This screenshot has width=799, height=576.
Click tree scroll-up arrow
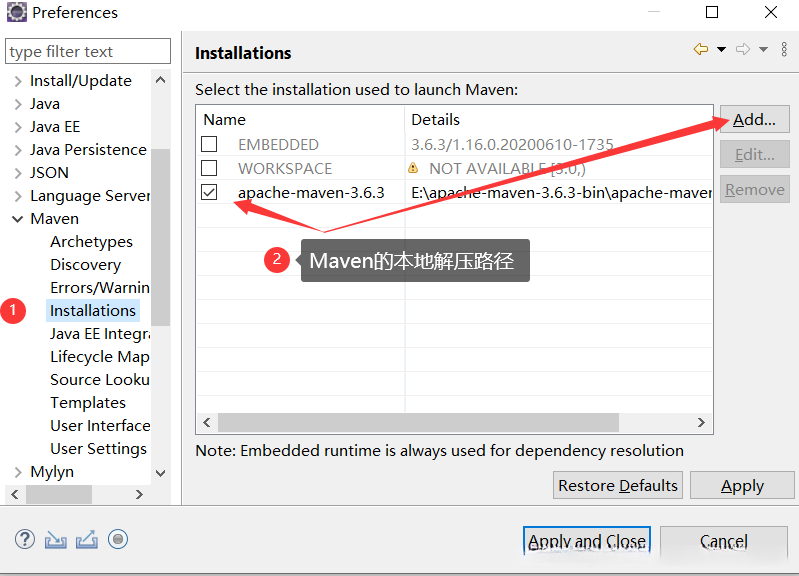coord(161,80)
